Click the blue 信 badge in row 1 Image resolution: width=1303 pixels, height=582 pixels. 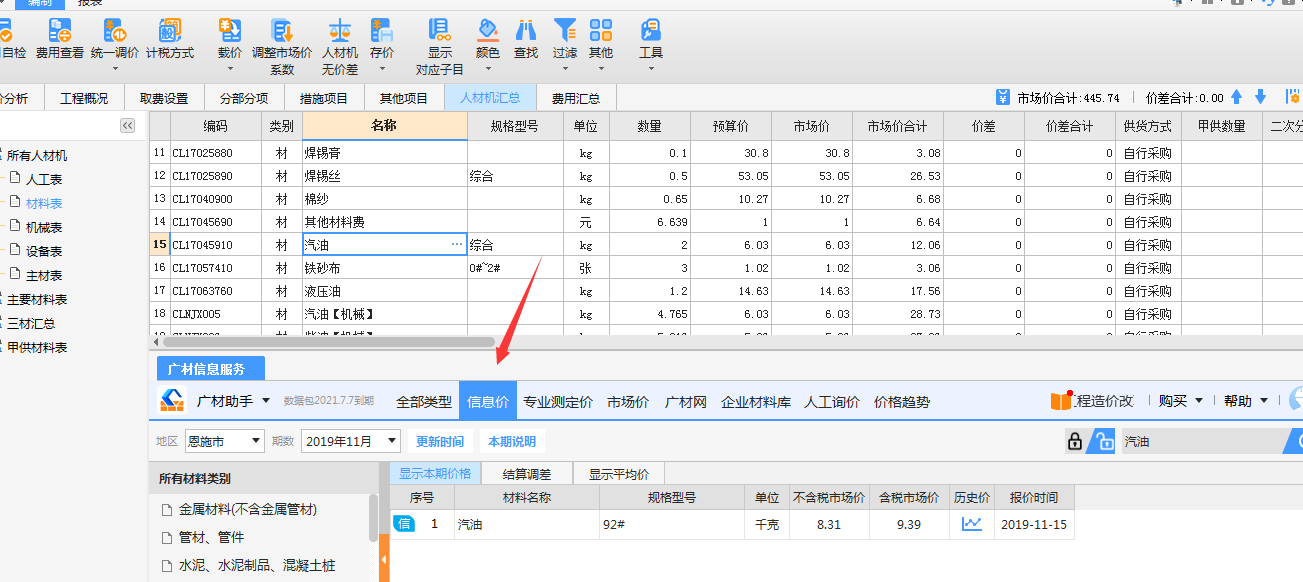click(x=404, y=523)
